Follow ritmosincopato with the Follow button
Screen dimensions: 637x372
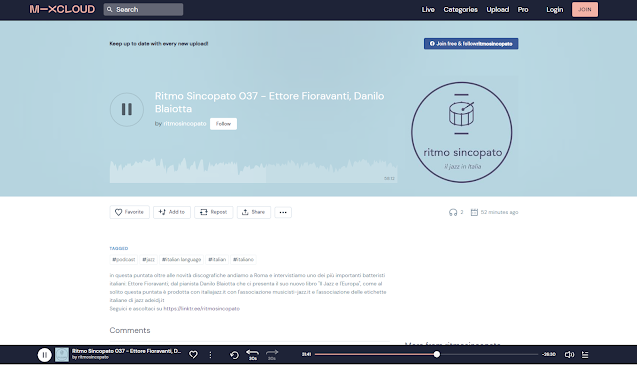[x=223, y=123]
